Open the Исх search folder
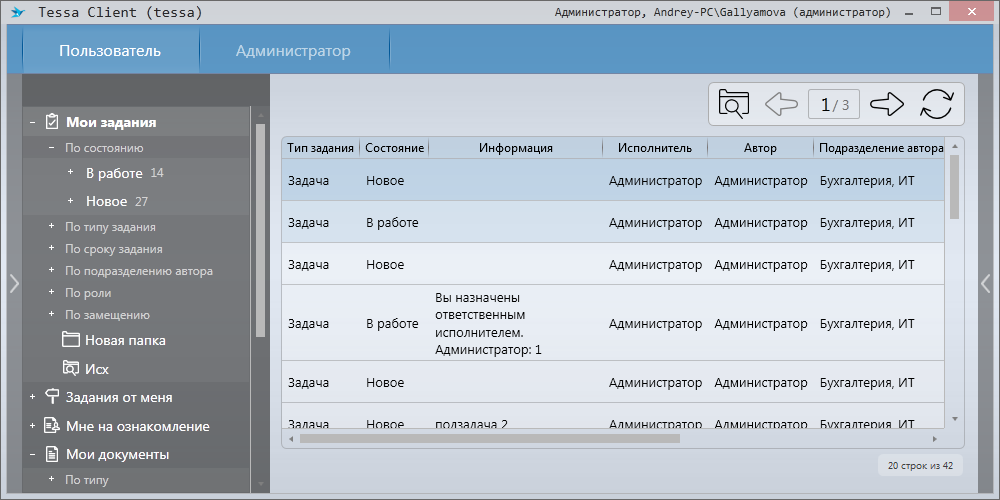Screen dimensions: 1000x500 pos(96,368)
